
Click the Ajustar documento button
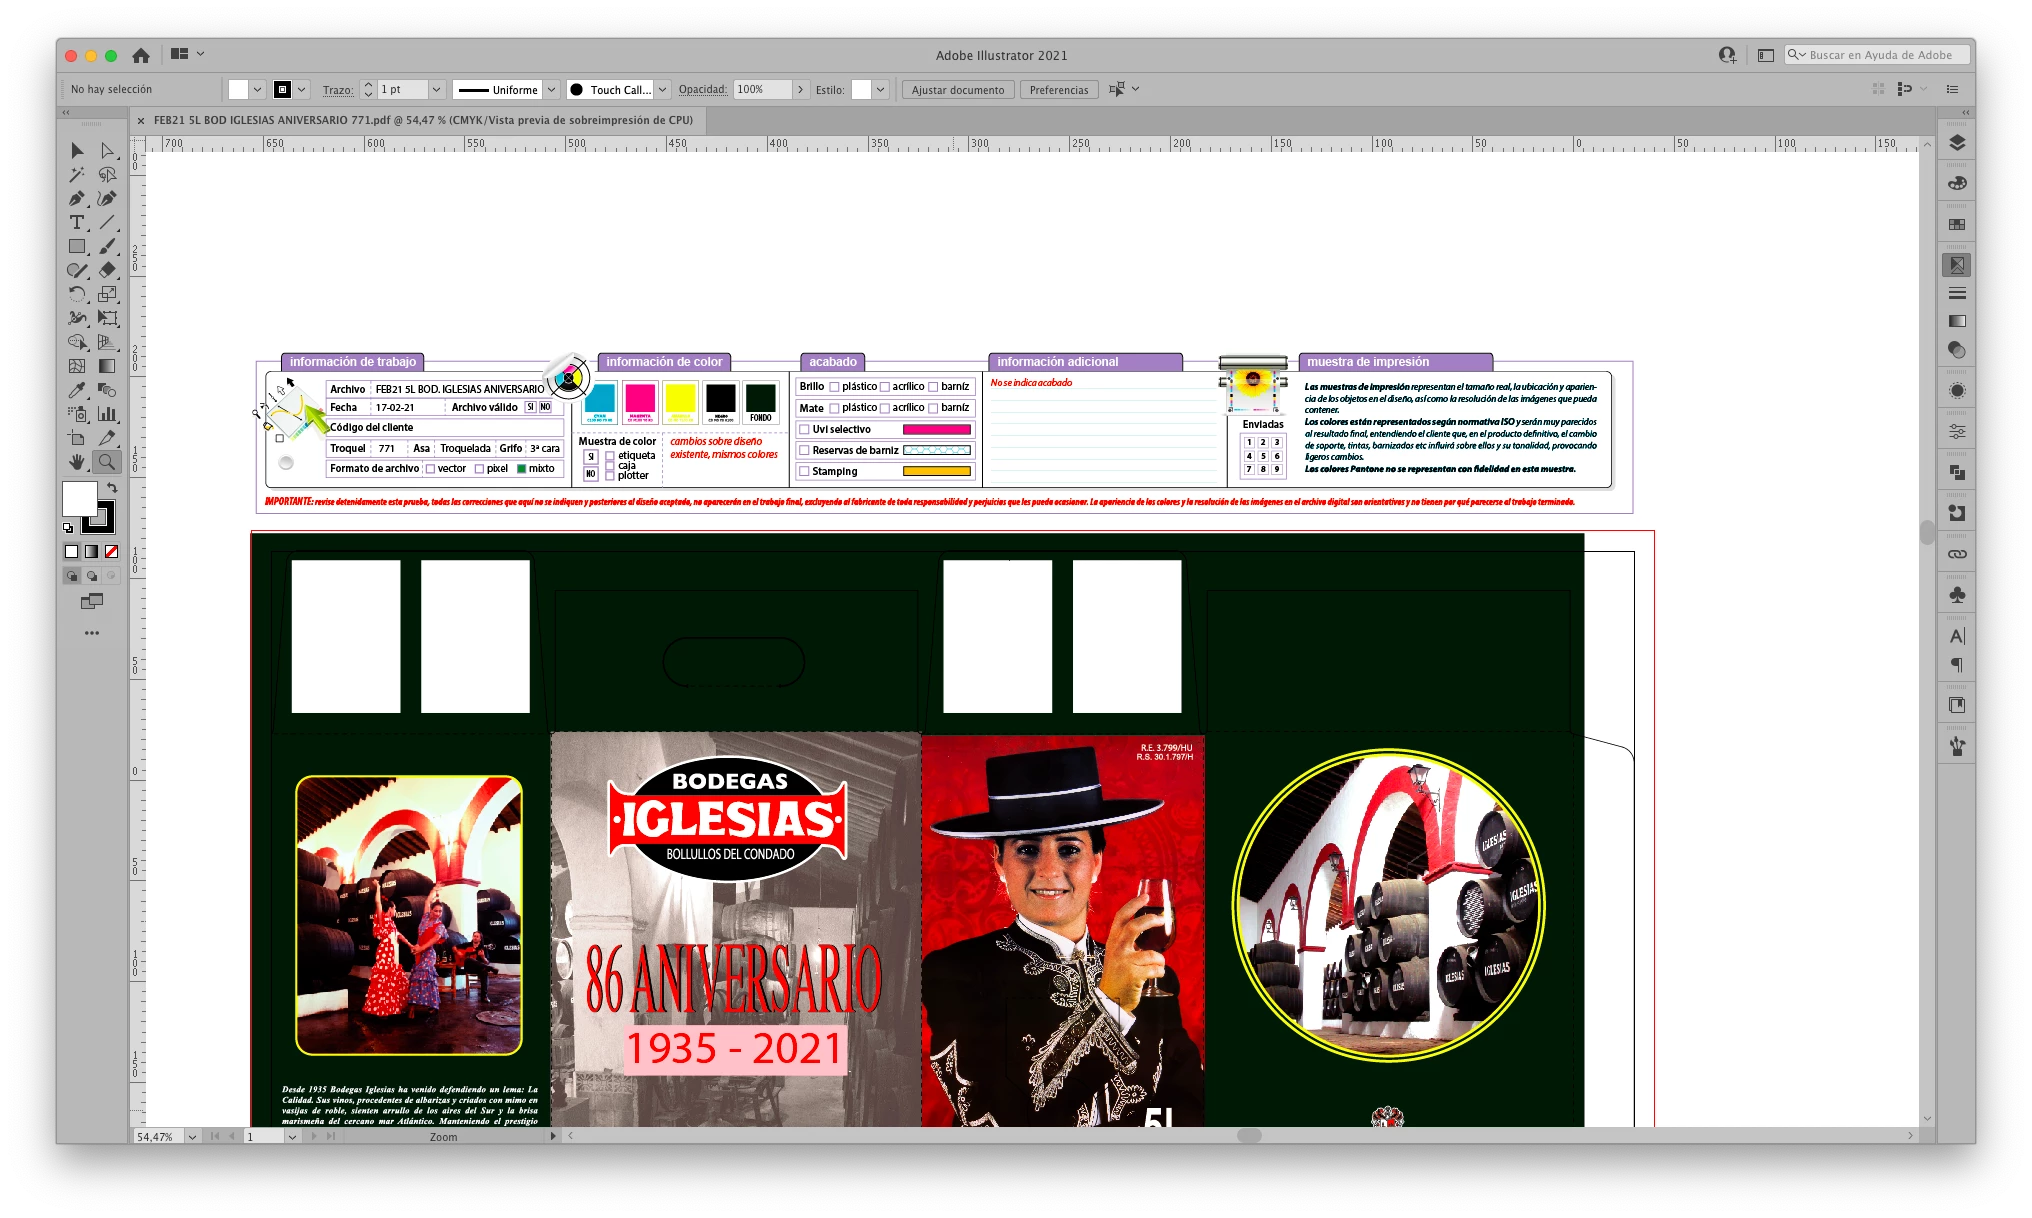tap(957, 90)
